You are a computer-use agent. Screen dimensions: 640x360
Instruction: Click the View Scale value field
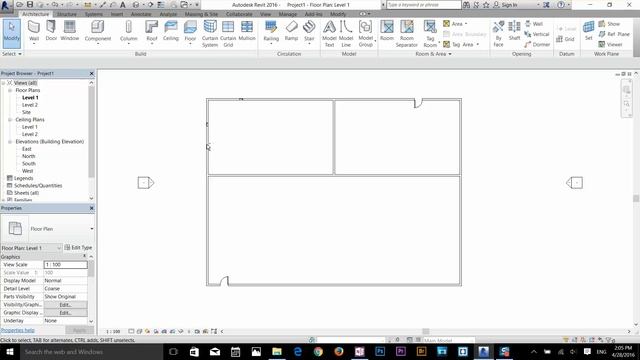tap(65, 264)
